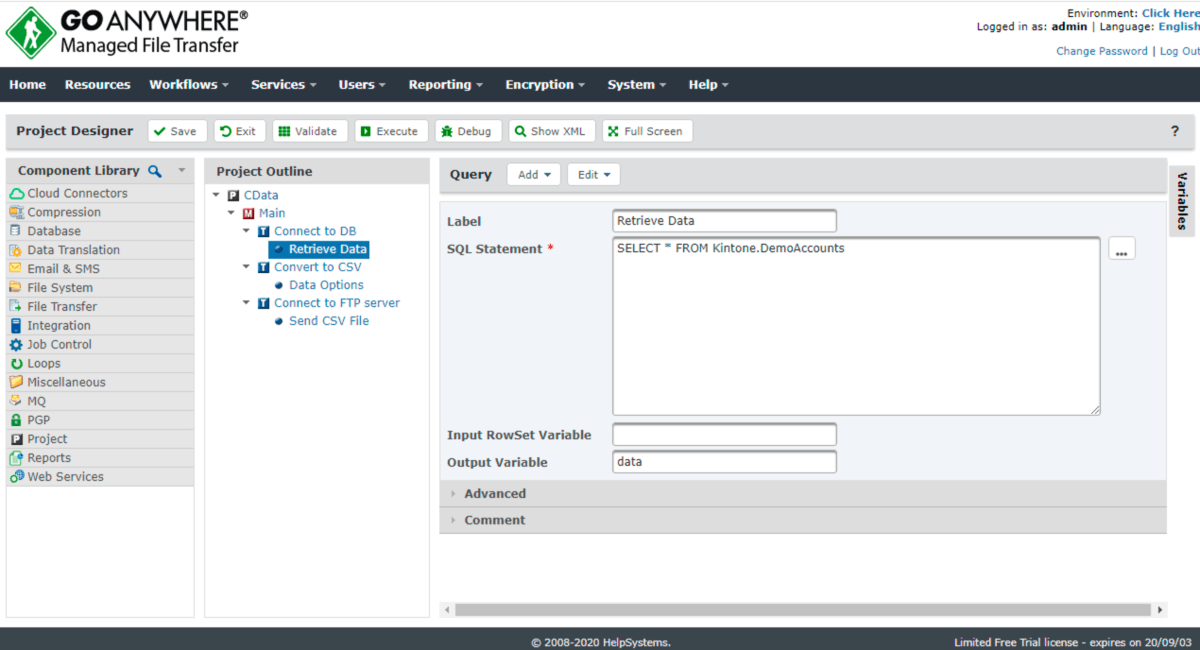Open the Edit dropdown in Query panel

click(x=594, y=174)
